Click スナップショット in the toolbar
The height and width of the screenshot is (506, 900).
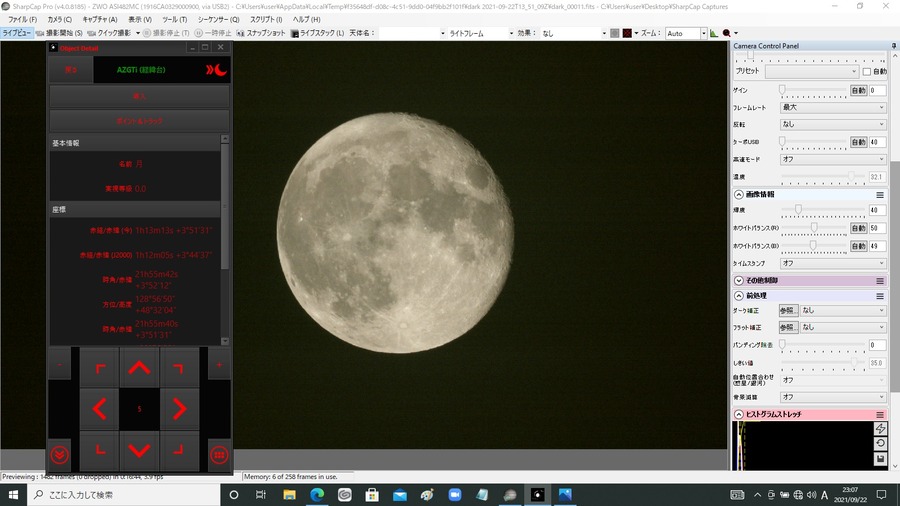tap(261, 33)
